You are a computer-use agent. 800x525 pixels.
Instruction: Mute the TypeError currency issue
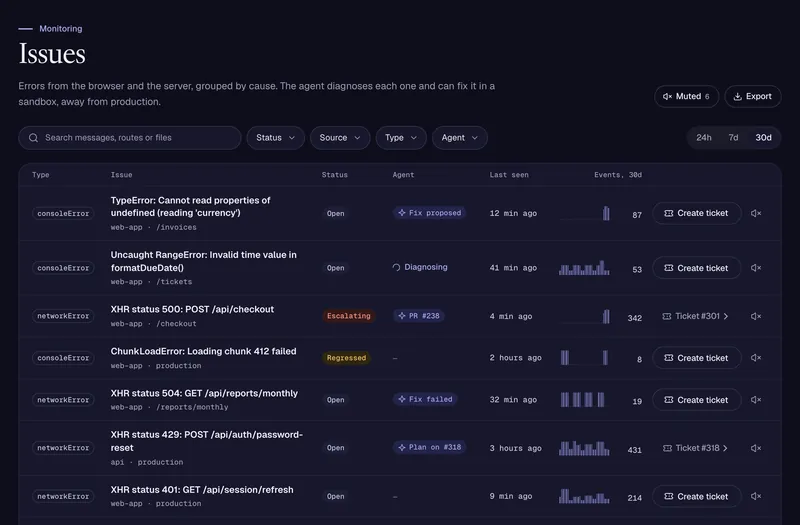click(x=756, y=213)
